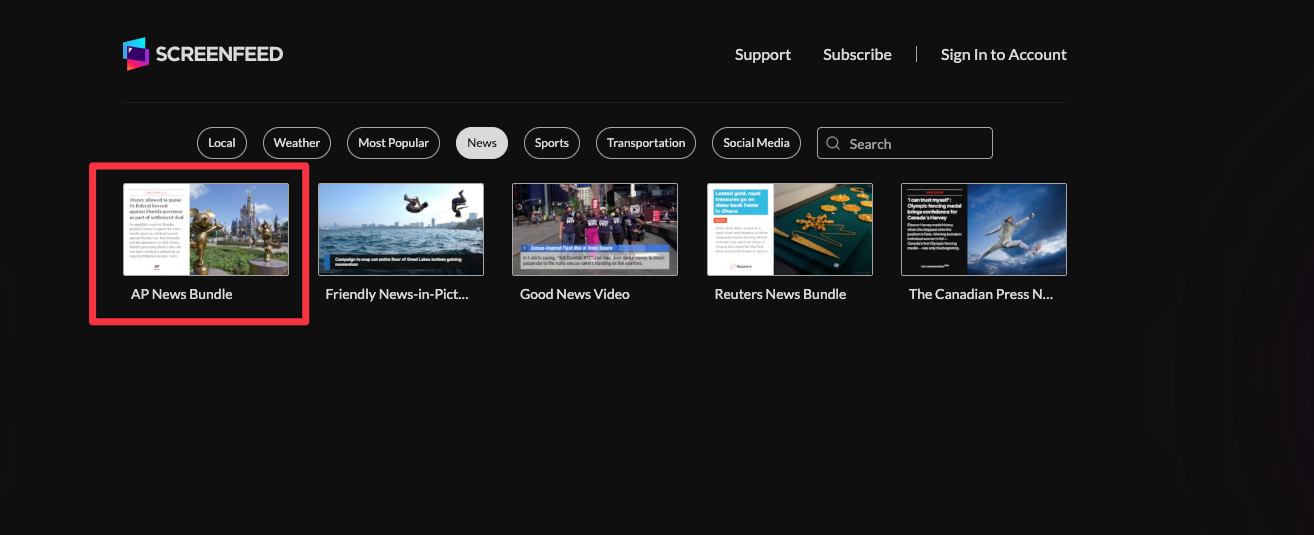The image size is (1314, 535).
Task: Open the Transportation category
Action: click(x=646, y=143)
